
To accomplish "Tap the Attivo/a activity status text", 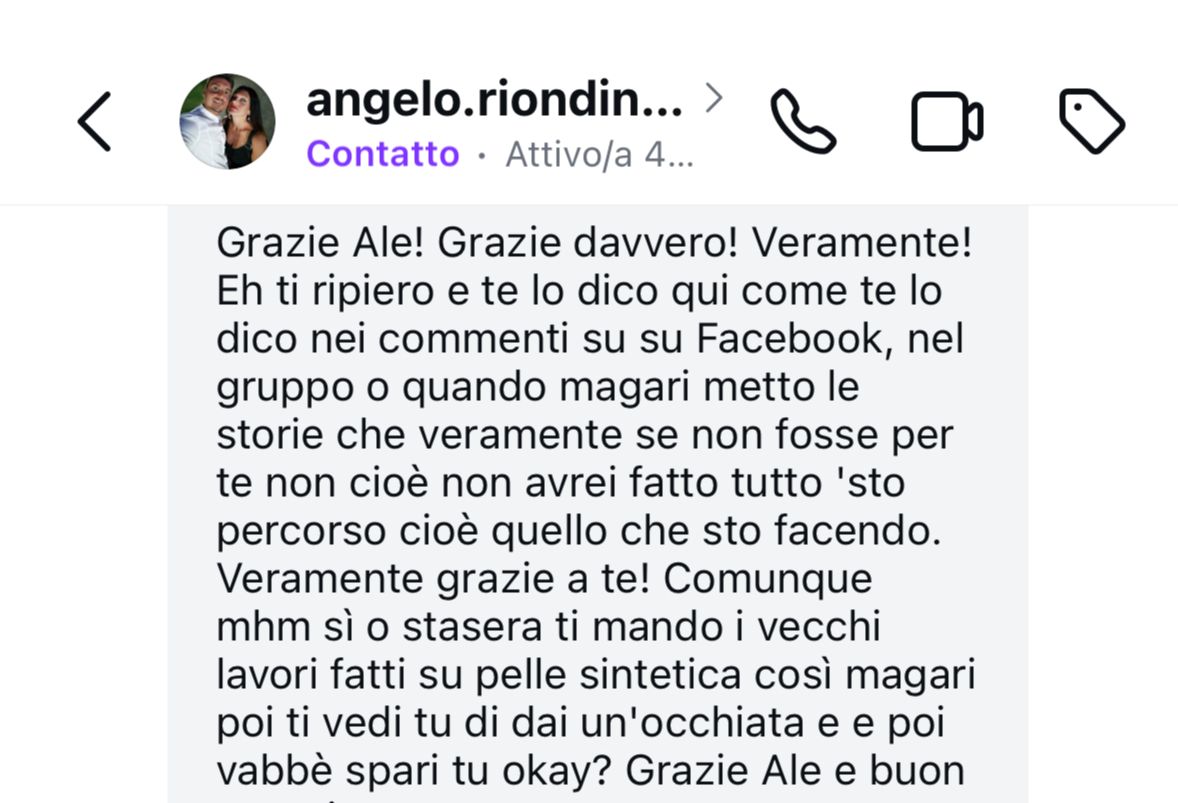I will [599, 155].
